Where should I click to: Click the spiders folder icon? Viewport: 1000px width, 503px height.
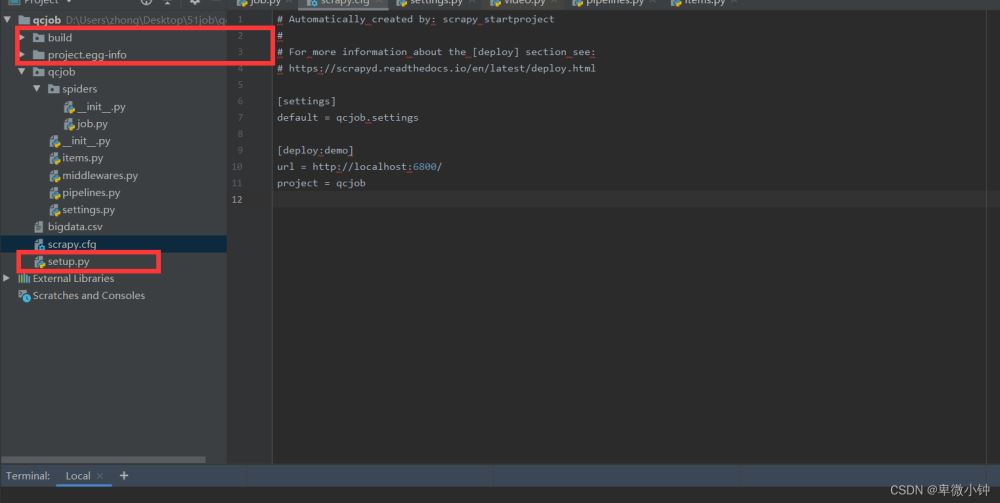coord(53,89)
